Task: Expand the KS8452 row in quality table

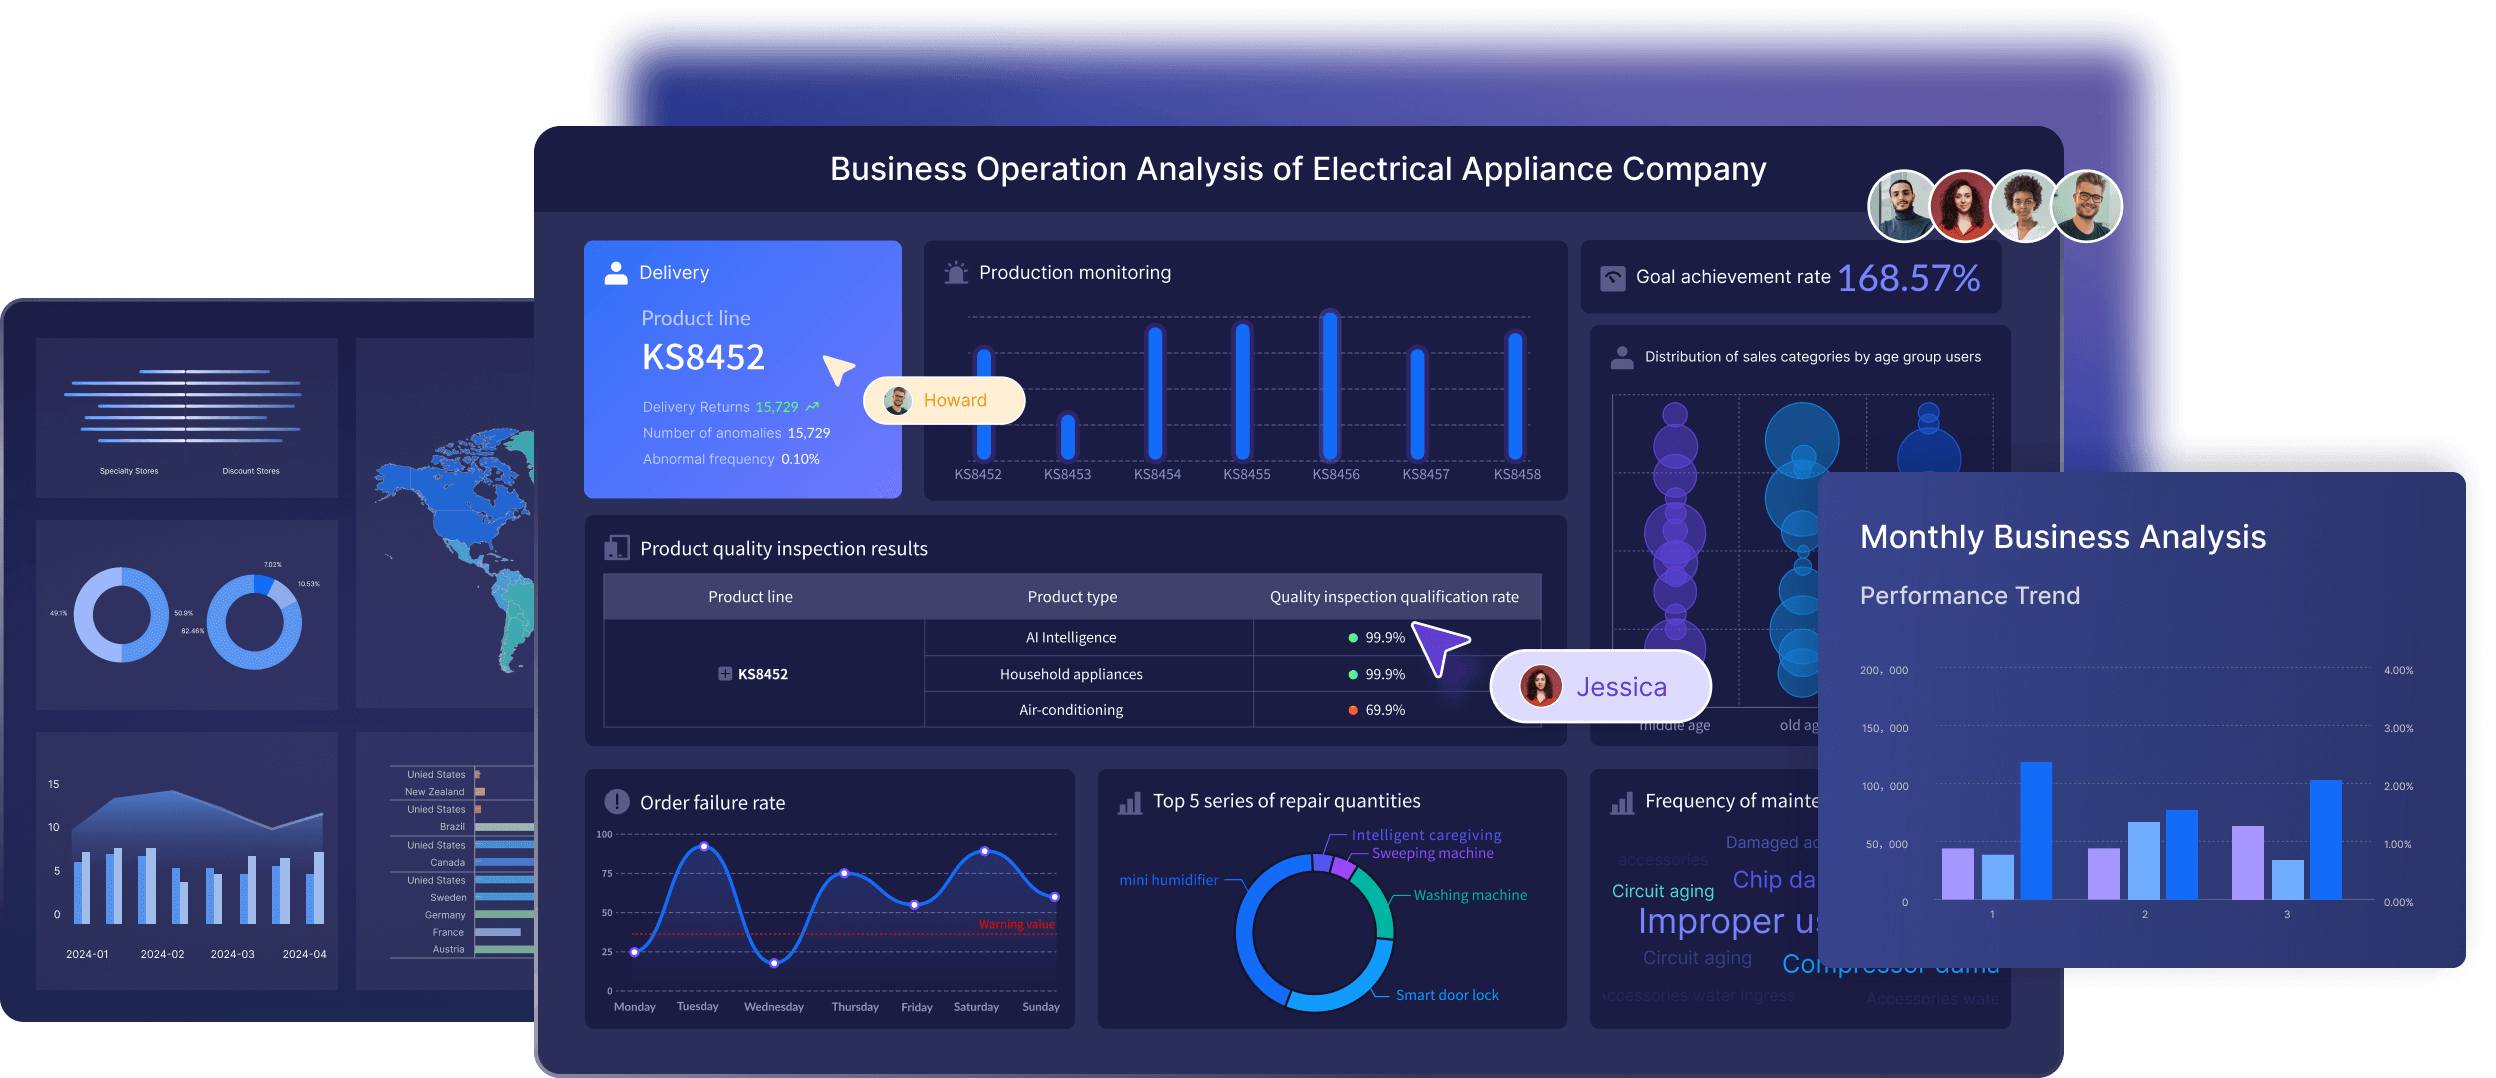Action: [x=725, y=674]
